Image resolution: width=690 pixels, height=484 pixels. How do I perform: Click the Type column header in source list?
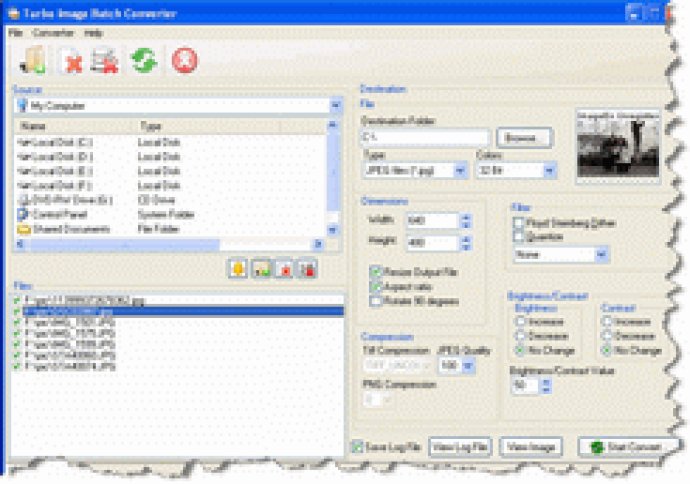point(207,126)
